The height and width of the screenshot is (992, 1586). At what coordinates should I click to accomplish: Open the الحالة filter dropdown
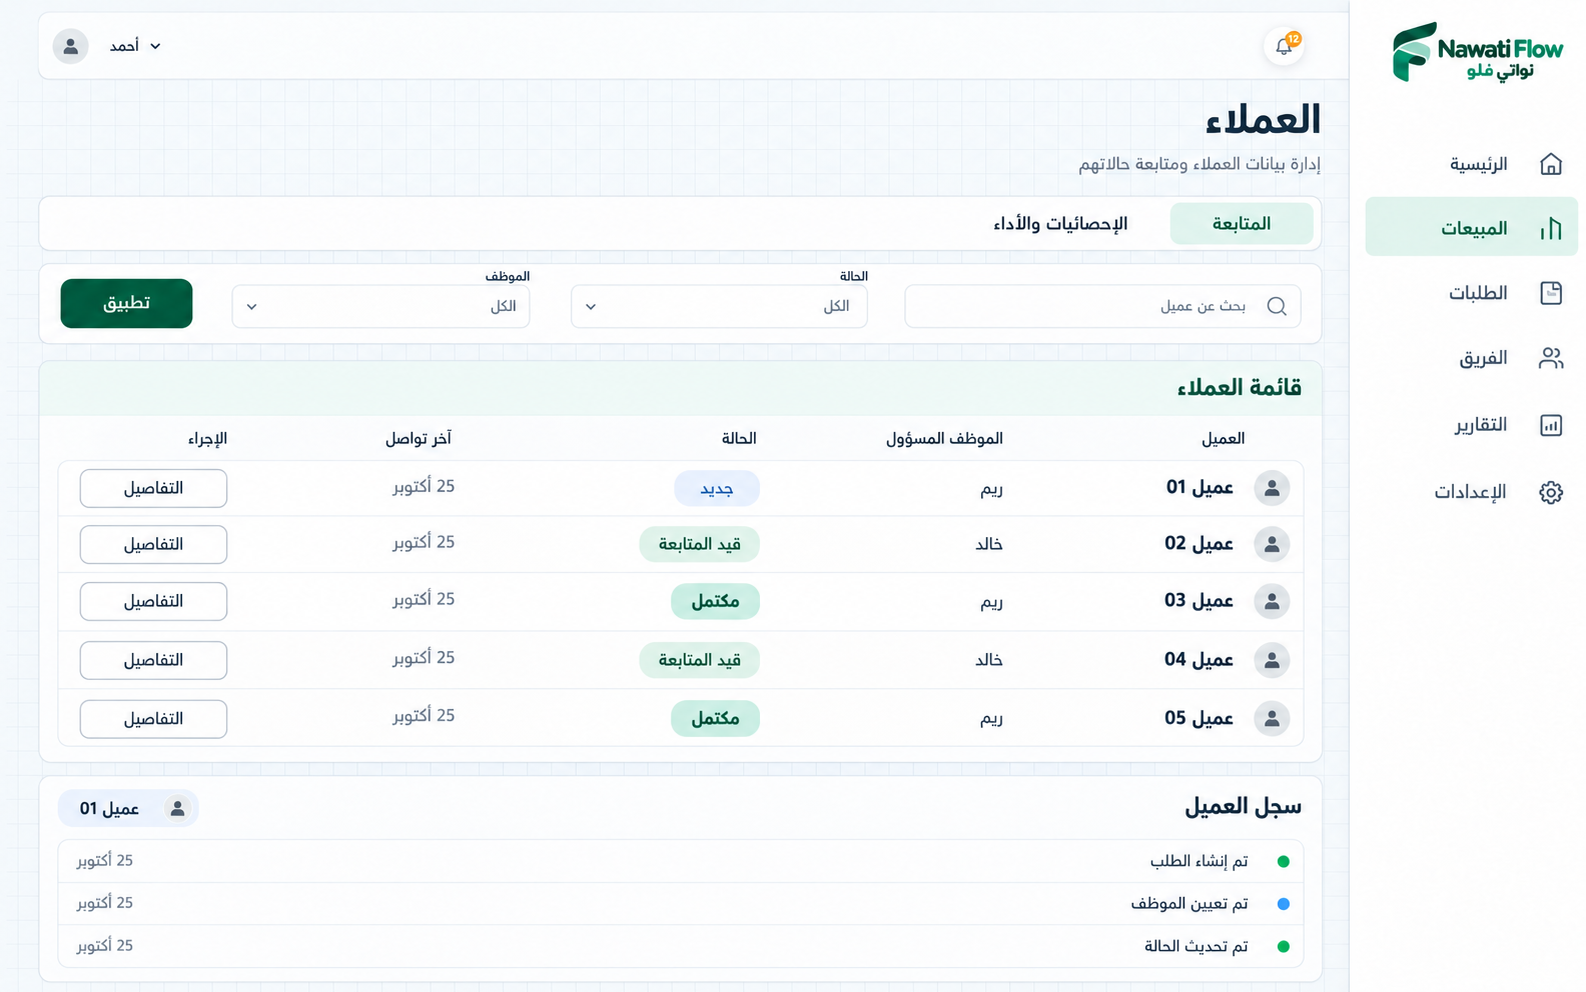point(719,306)
